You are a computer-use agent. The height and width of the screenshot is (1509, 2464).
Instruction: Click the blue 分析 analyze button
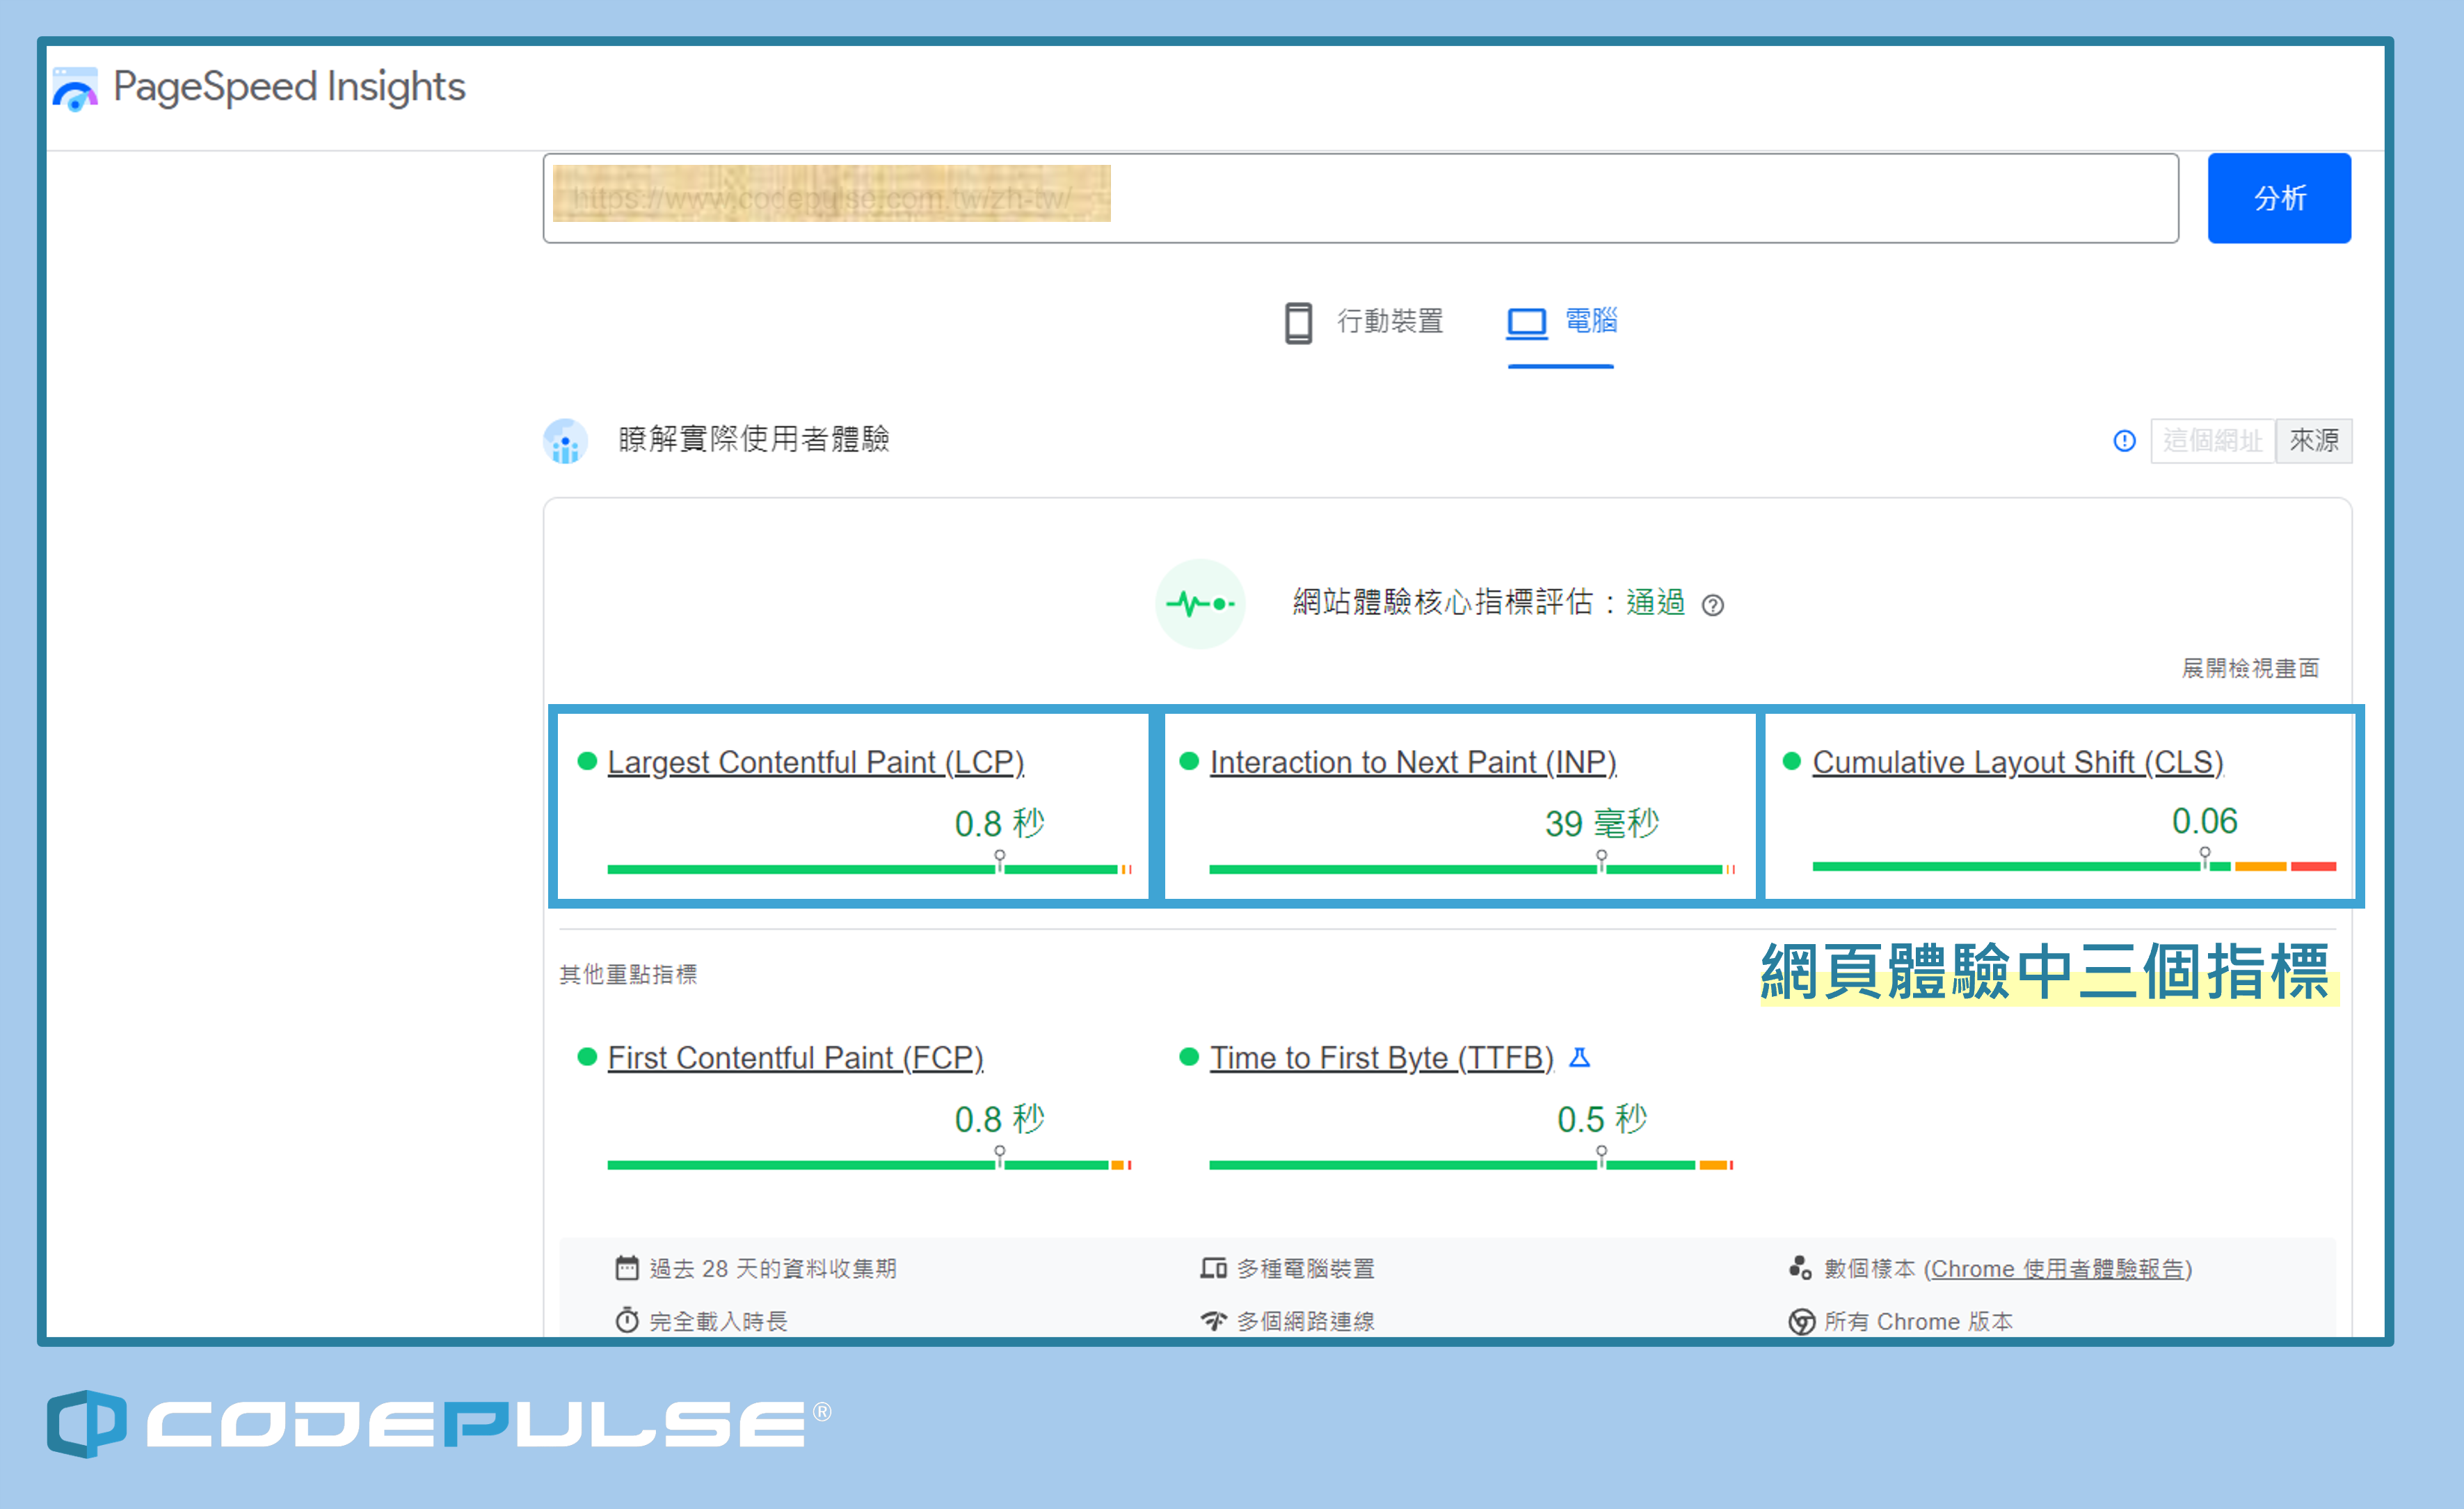pos(2279,198)
